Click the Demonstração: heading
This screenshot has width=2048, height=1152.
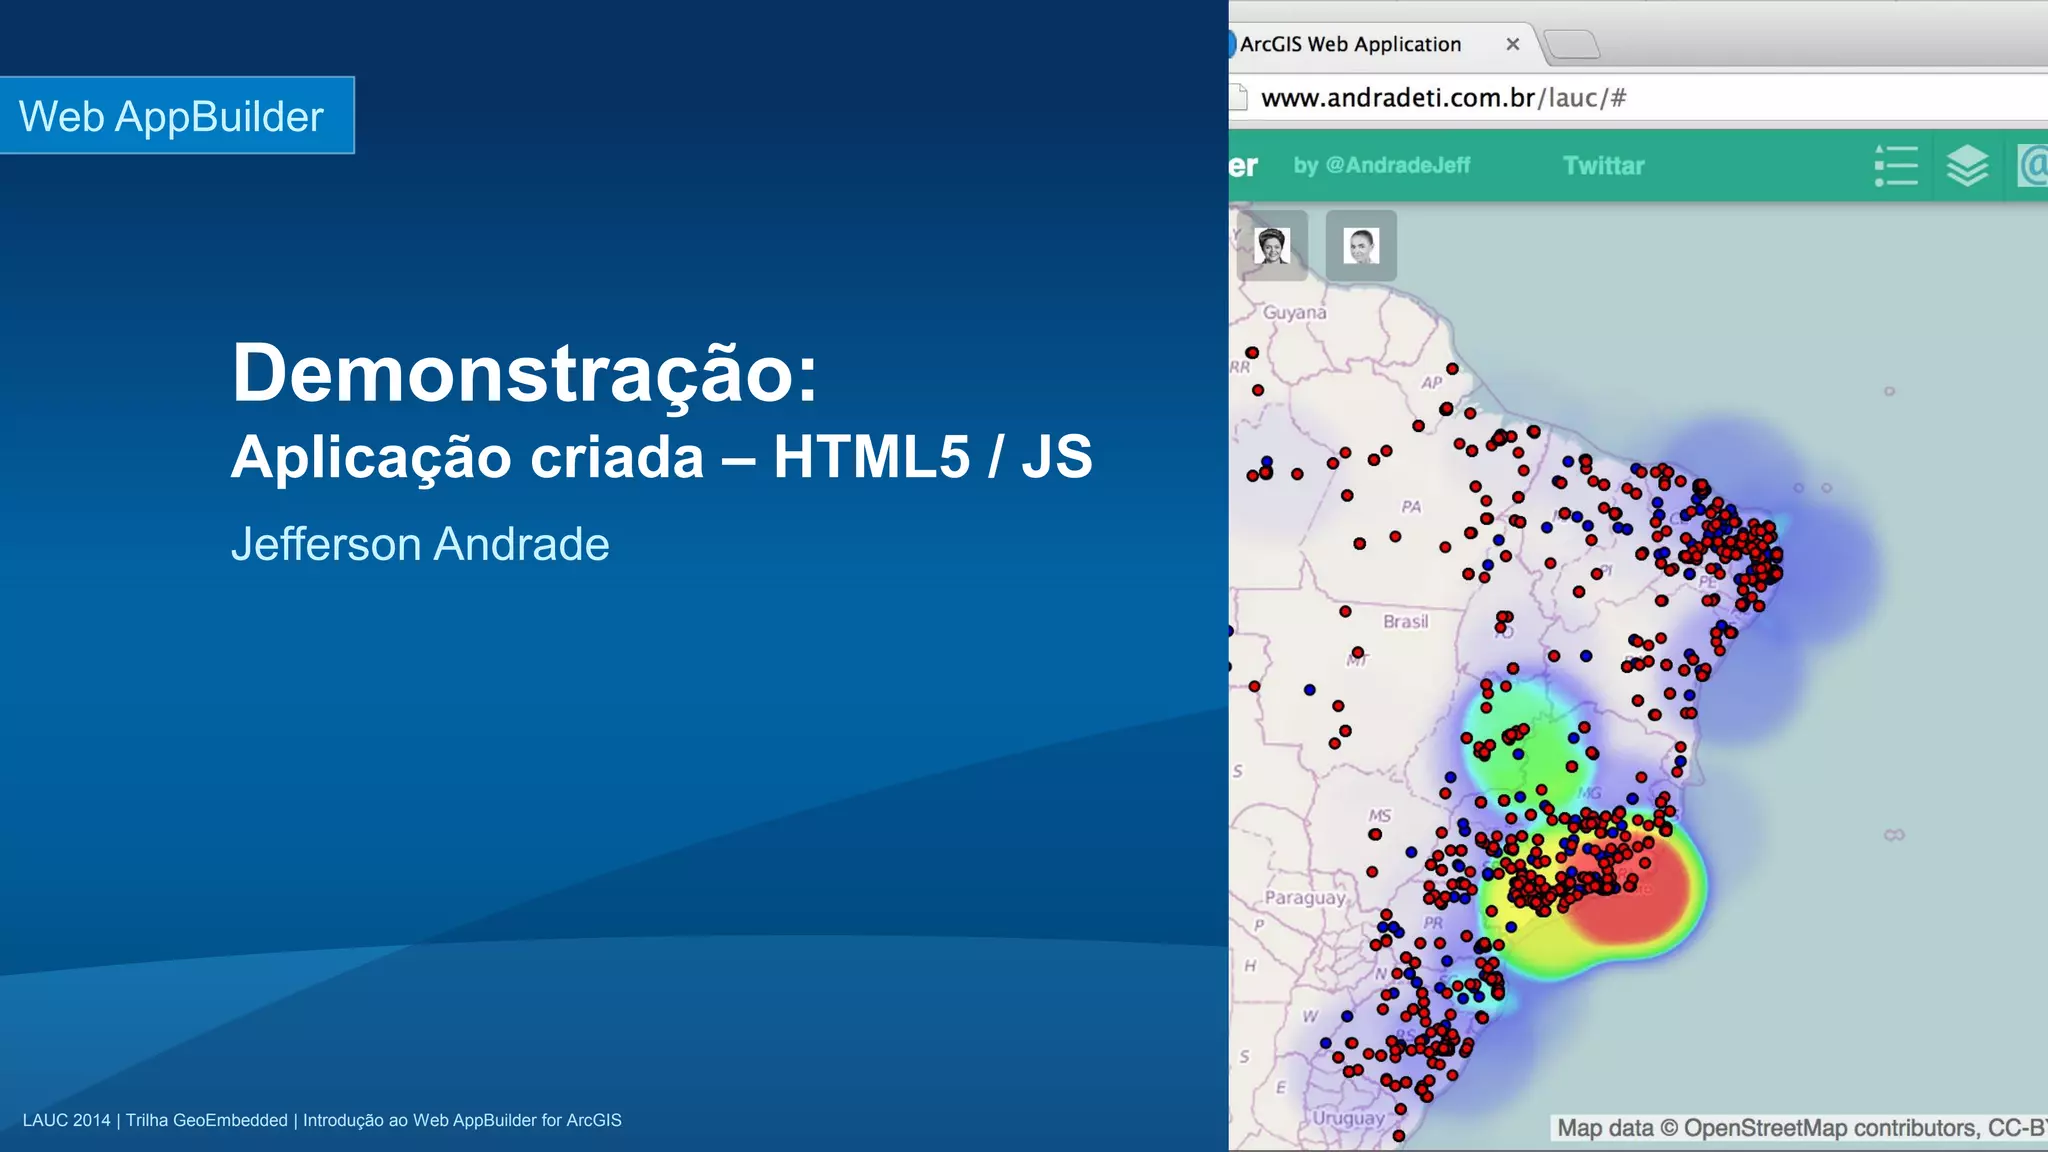click(x=525, y=373)
